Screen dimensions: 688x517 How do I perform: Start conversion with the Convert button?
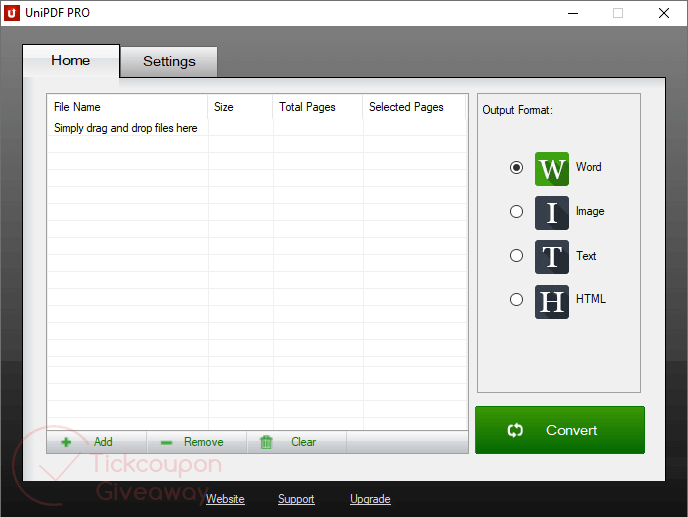tap(560, 430)
